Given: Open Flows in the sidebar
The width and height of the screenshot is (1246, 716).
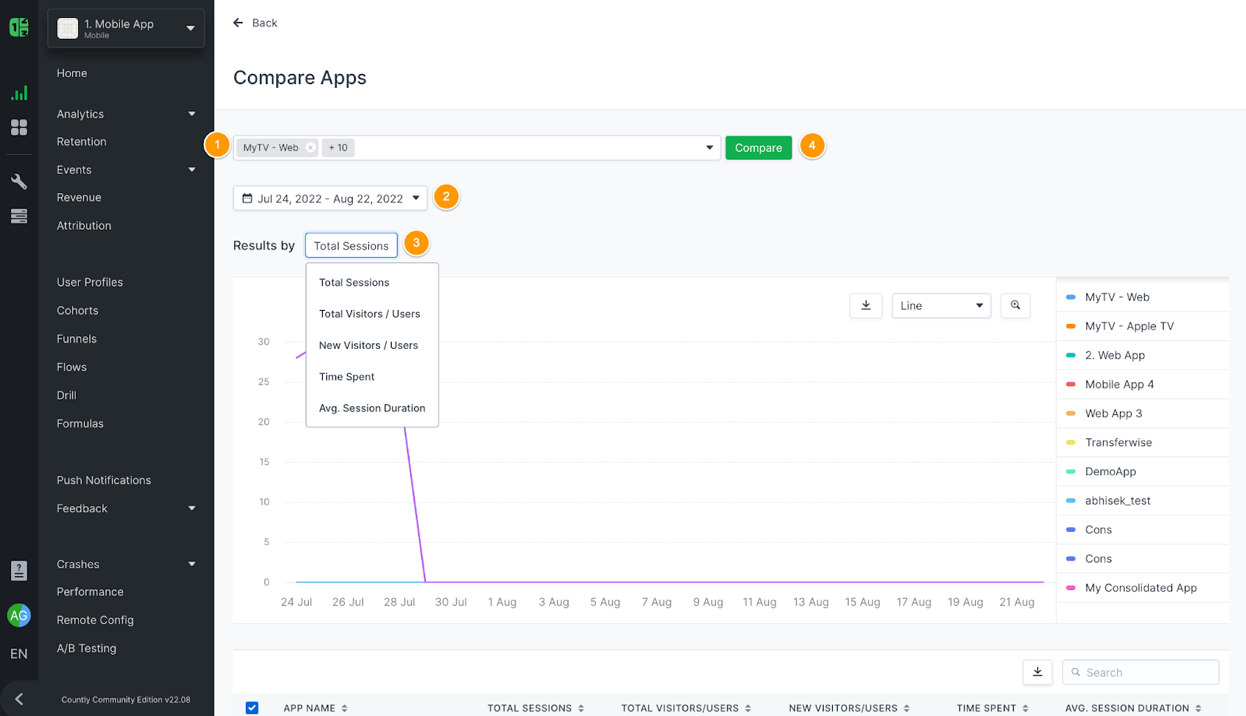Looking at the screenshot, I should point(72,367).
